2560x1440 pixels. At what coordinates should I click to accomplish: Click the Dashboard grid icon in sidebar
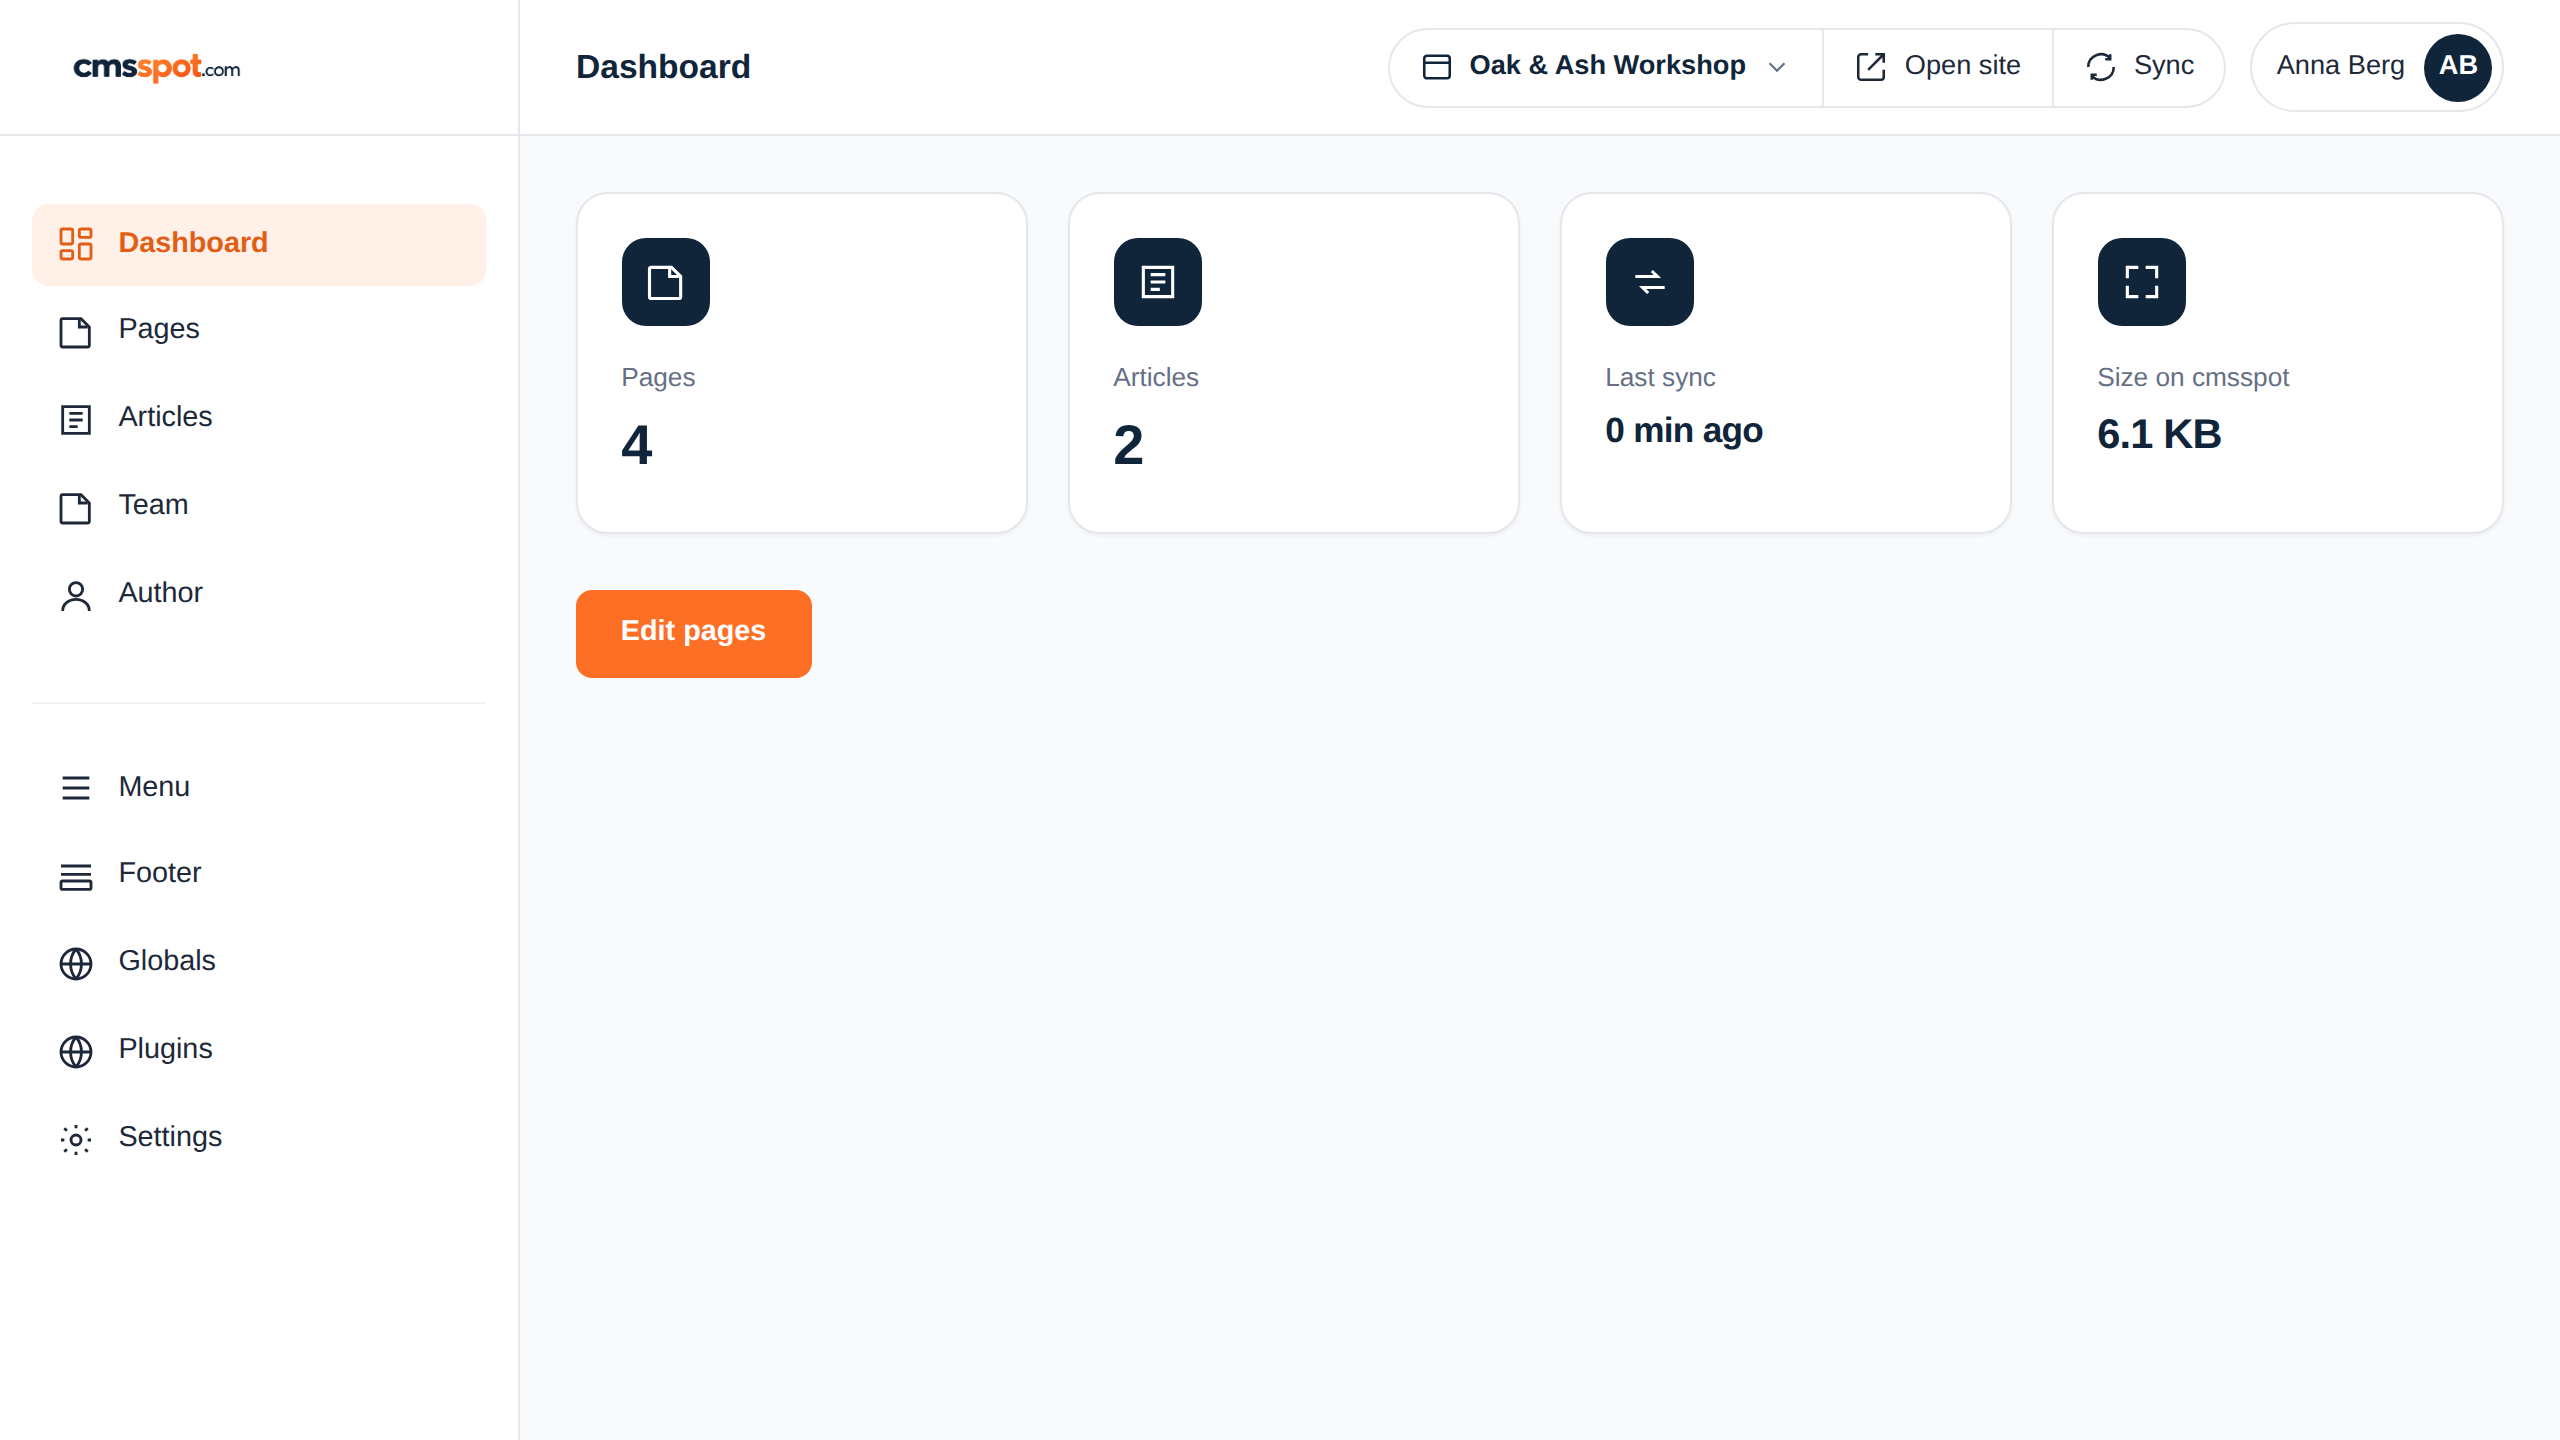coord(76,243)
